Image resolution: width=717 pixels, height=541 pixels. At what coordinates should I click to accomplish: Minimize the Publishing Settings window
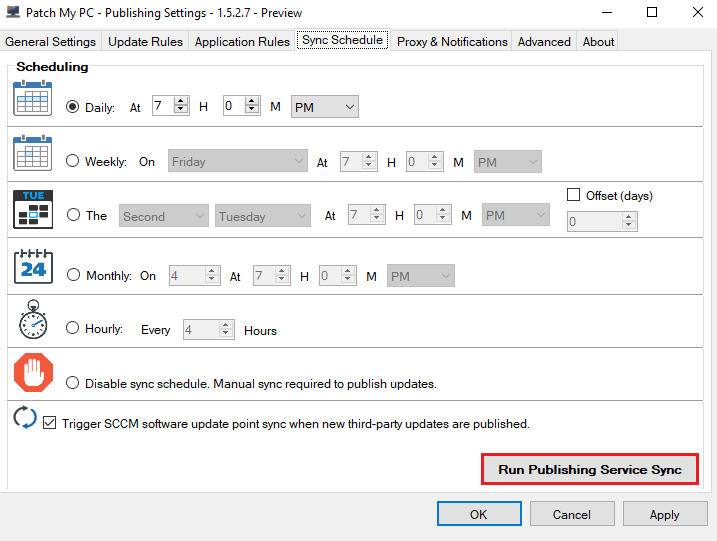click(607, 12)
